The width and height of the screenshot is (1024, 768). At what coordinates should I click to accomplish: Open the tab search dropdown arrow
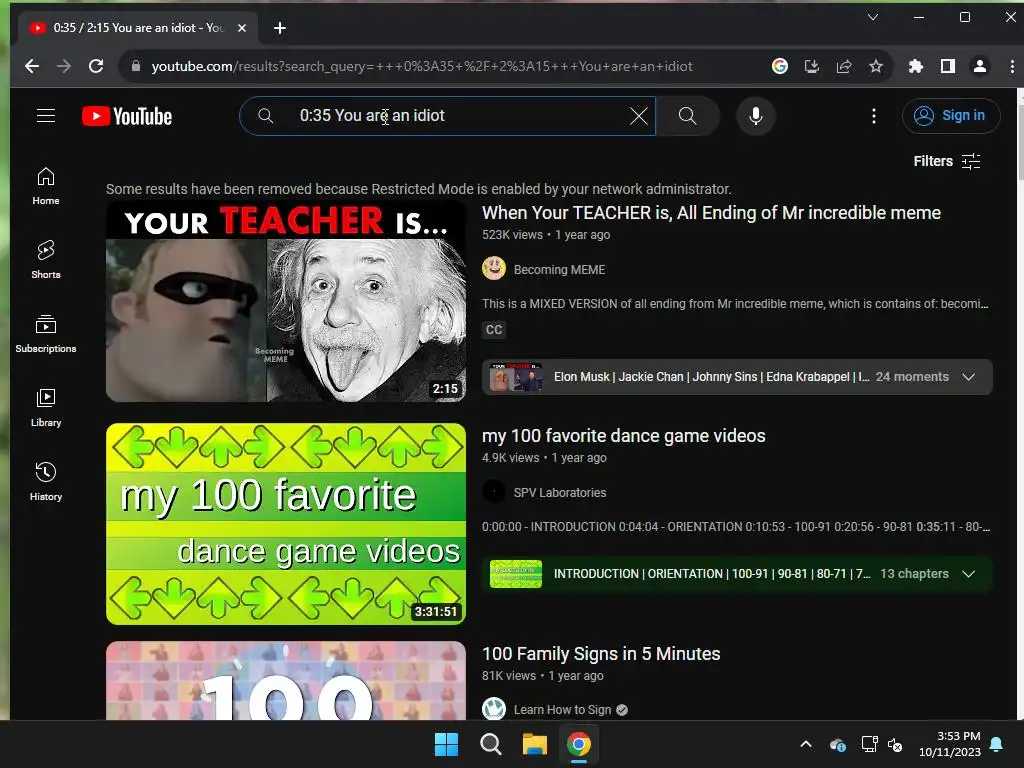pos(872,17)
